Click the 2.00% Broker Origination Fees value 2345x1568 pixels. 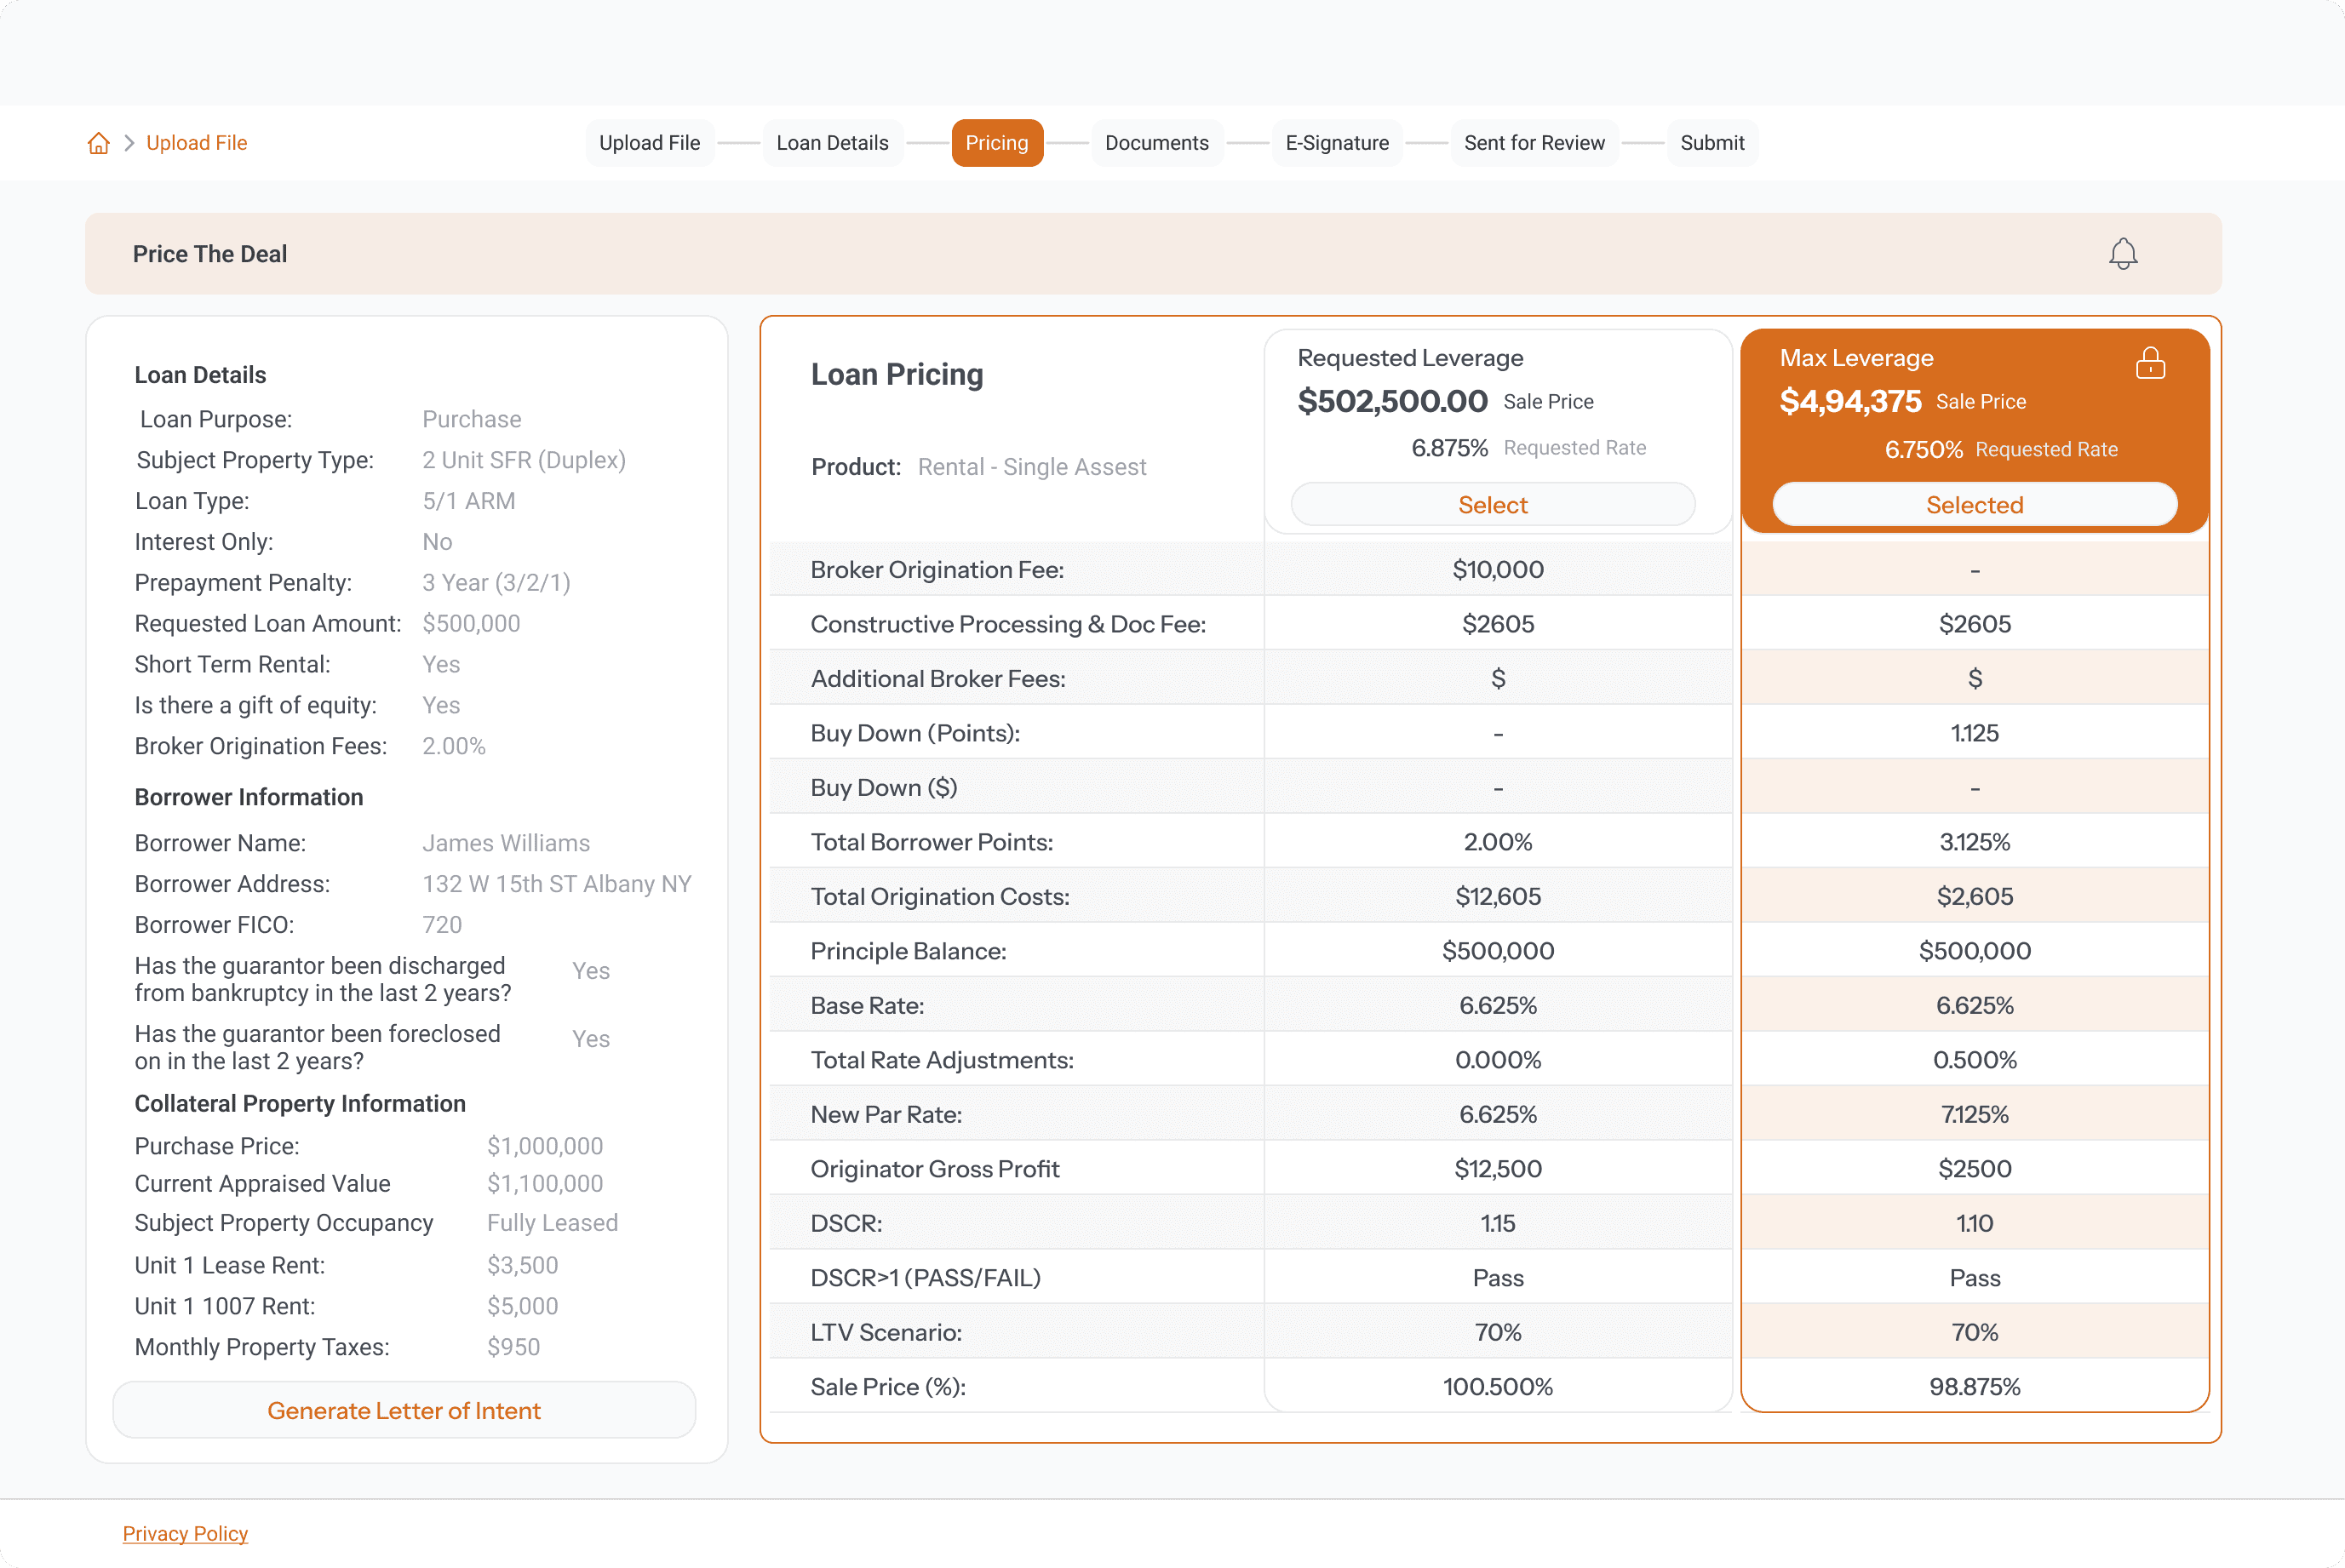tap(454, 746)
